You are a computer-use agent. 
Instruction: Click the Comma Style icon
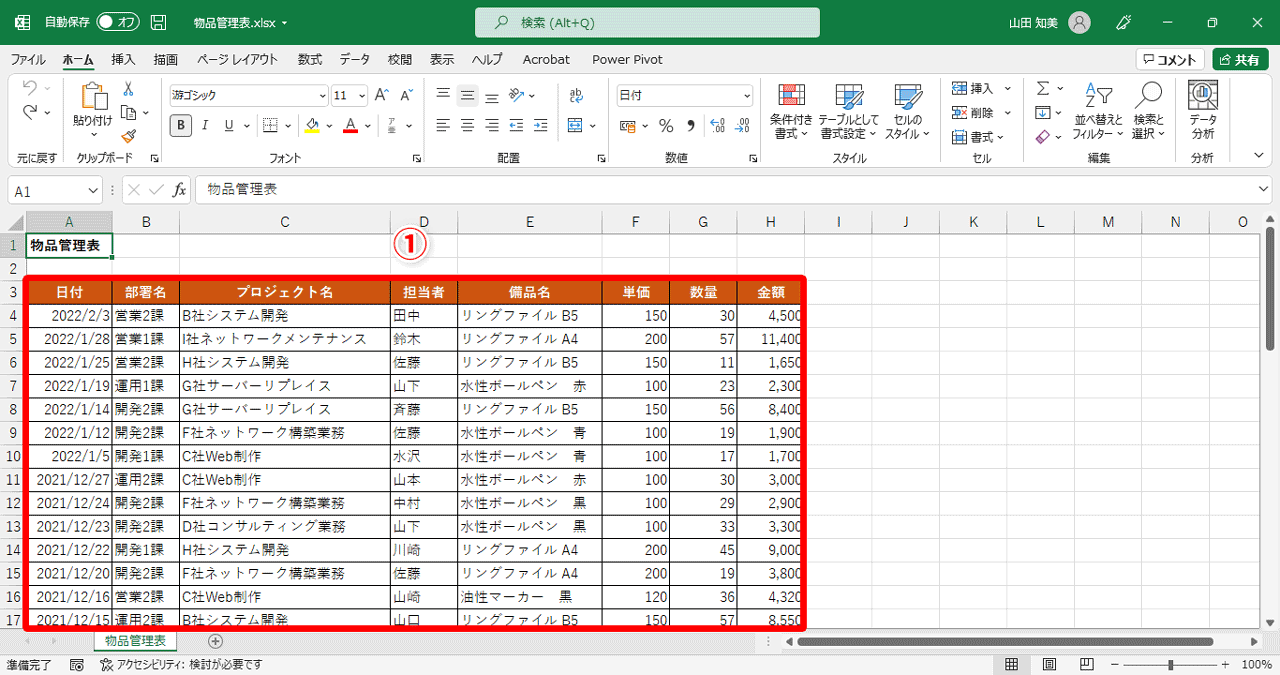pos(690,125)
